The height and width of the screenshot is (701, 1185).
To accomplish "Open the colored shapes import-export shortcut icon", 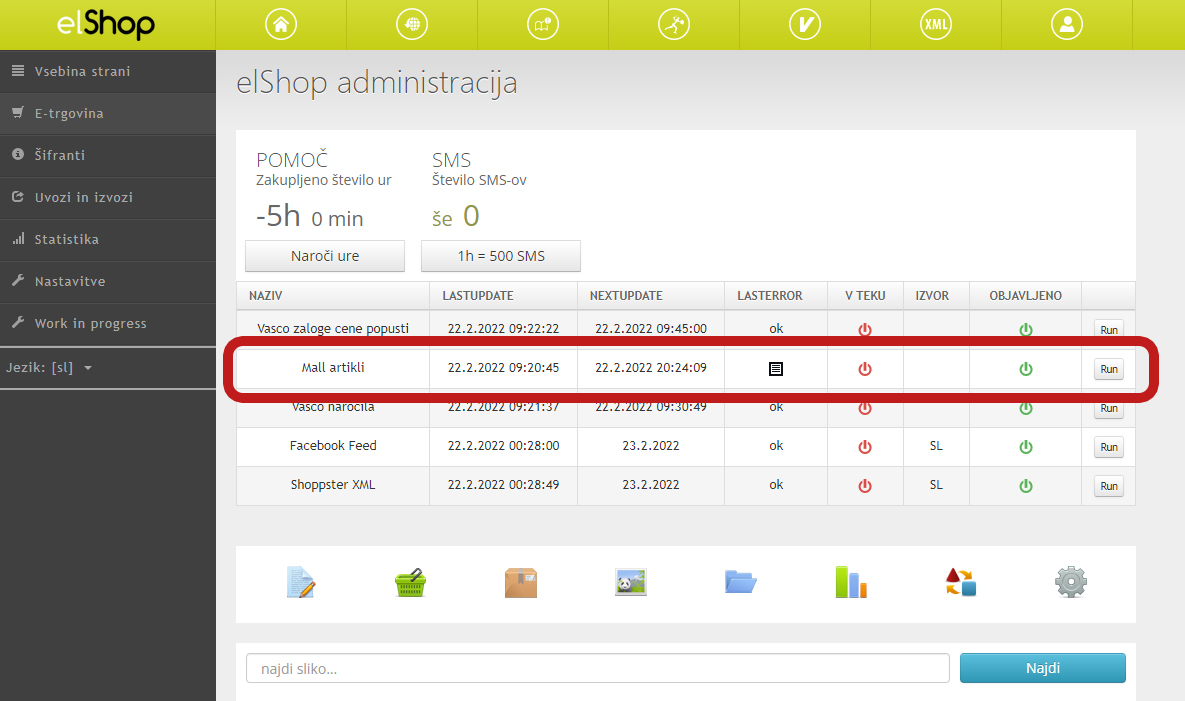I will tap(961, 582).
